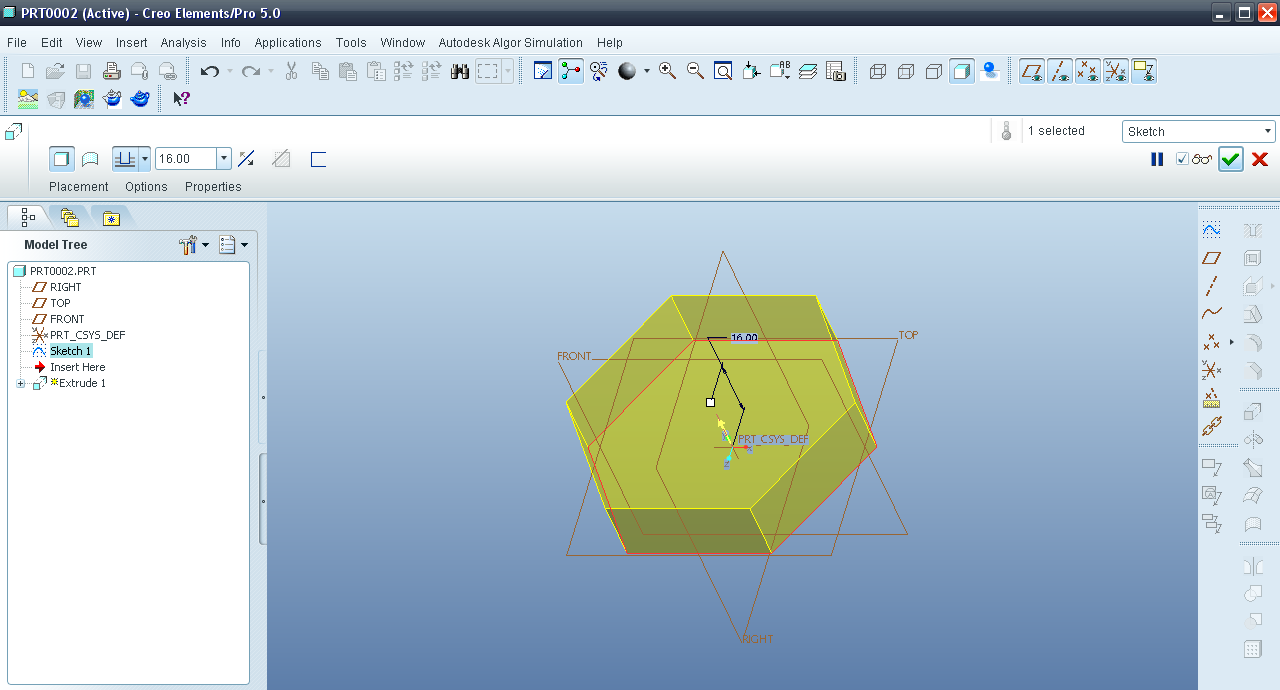
Task: Click the 16.00 dimension label on model
Action: pos(744,338)
